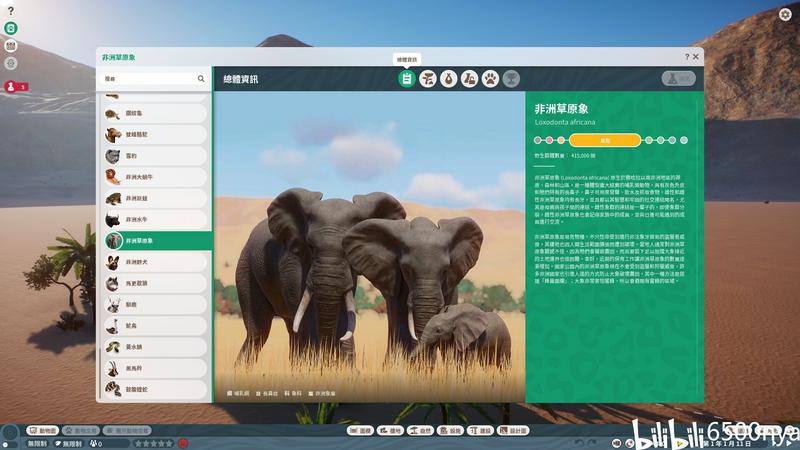The image size is (800, 450).
Task: Select the wolf entry in the animal list
Action: (x=155, y=283)
